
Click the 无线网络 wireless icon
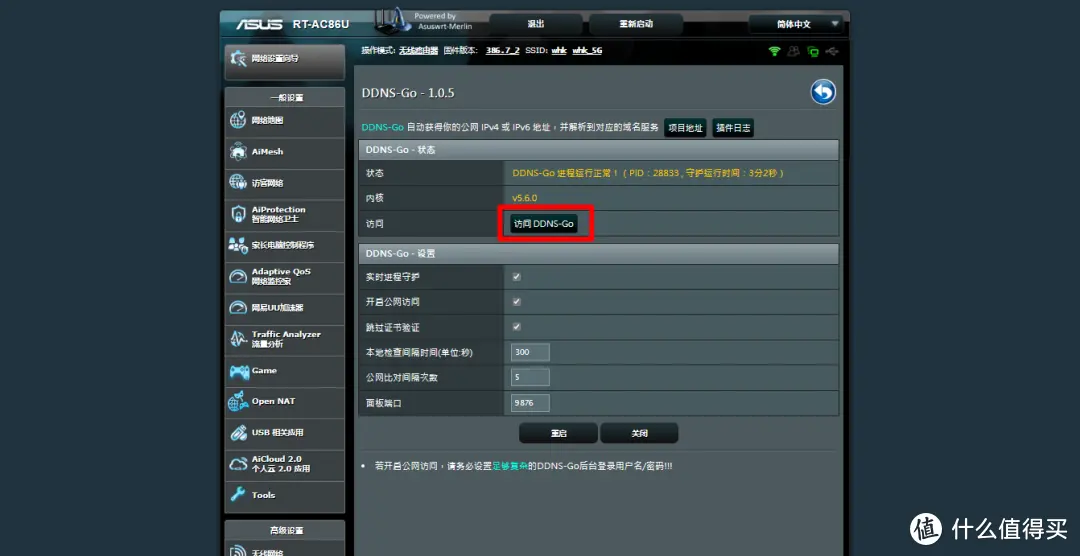click(x=238, y=550)
